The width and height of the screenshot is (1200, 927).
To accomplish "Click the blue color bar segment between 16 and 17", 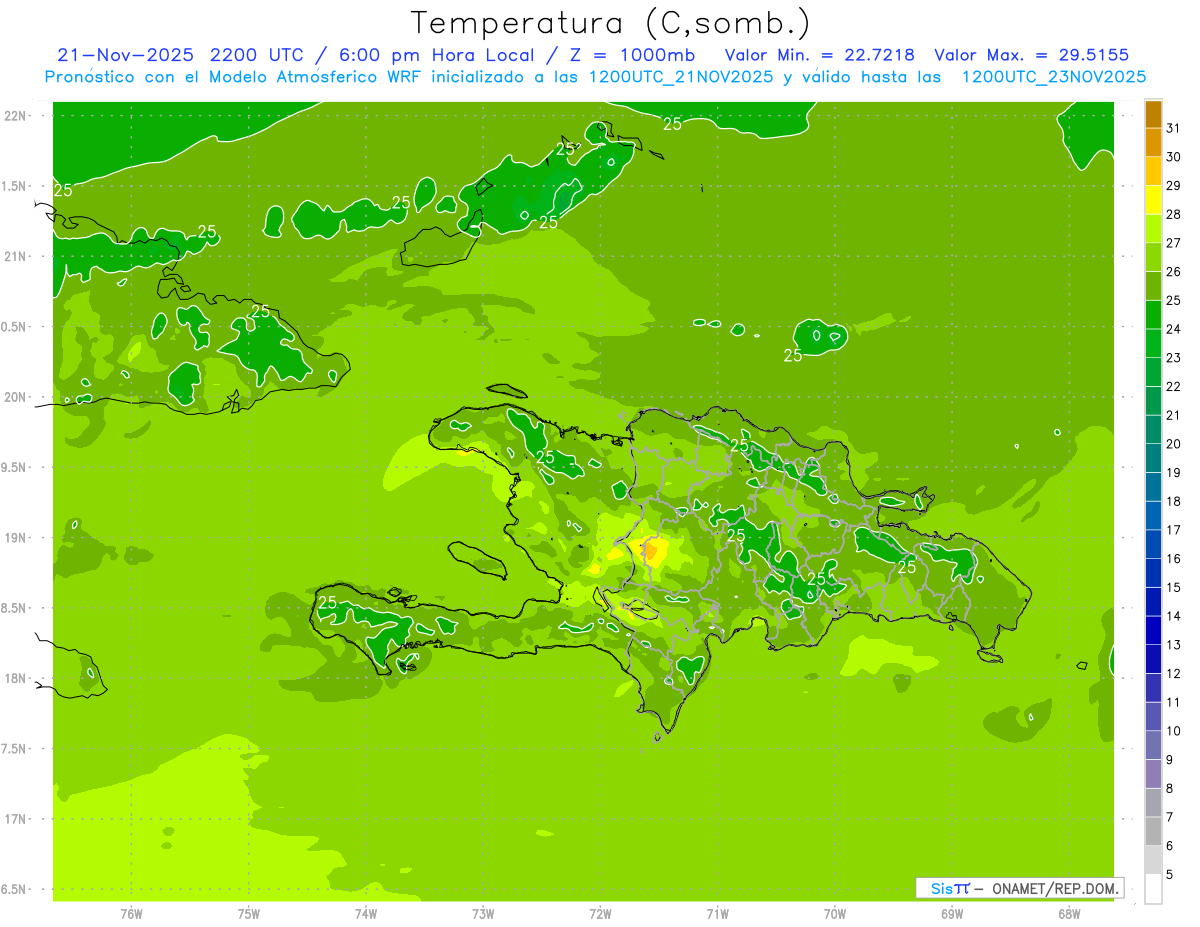I will (1153, 544).
